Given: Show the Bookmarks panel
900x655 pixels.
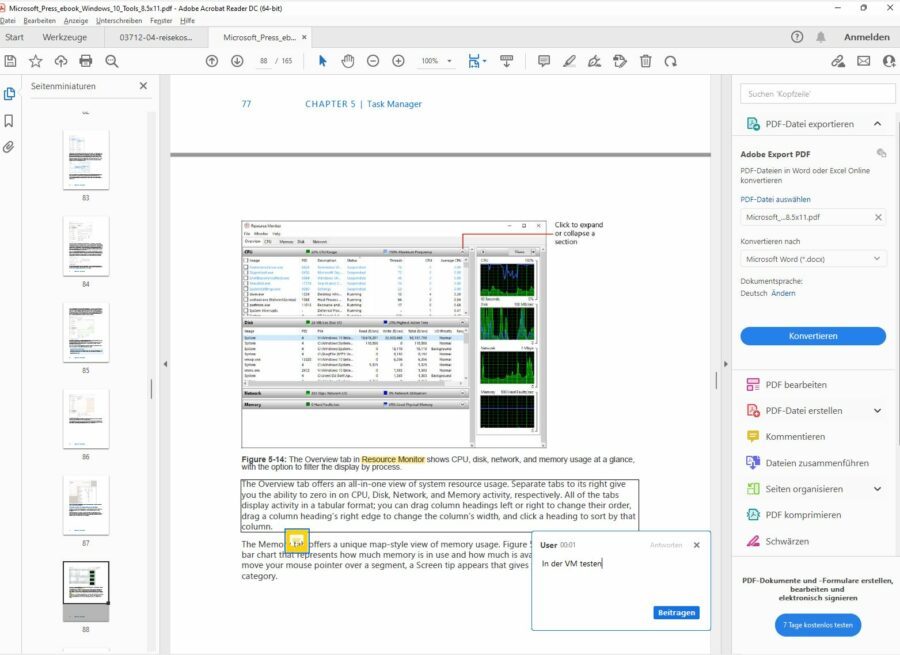Looking at the screenshot, I should coord(10,119).
